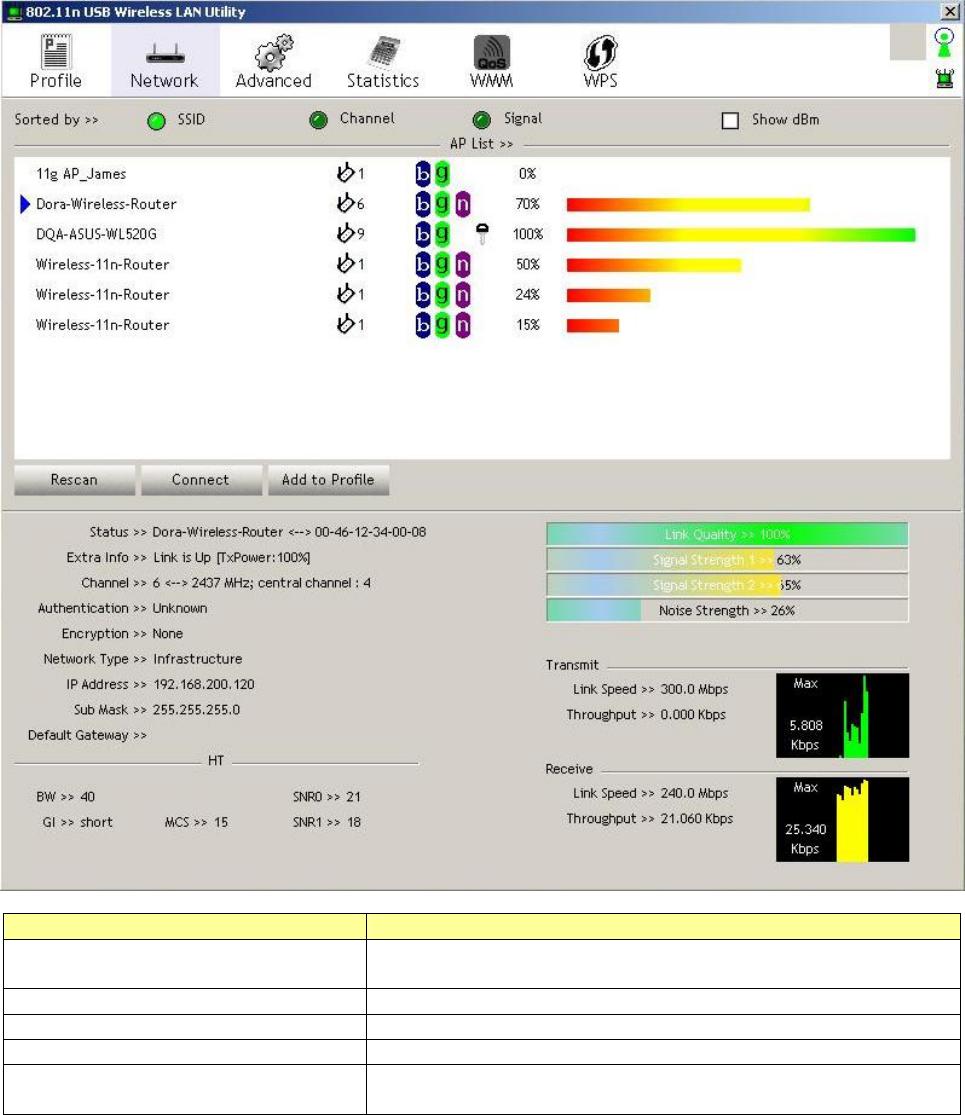
Task: Click the MCS 15 value
Action: click(x=221, y=822)
